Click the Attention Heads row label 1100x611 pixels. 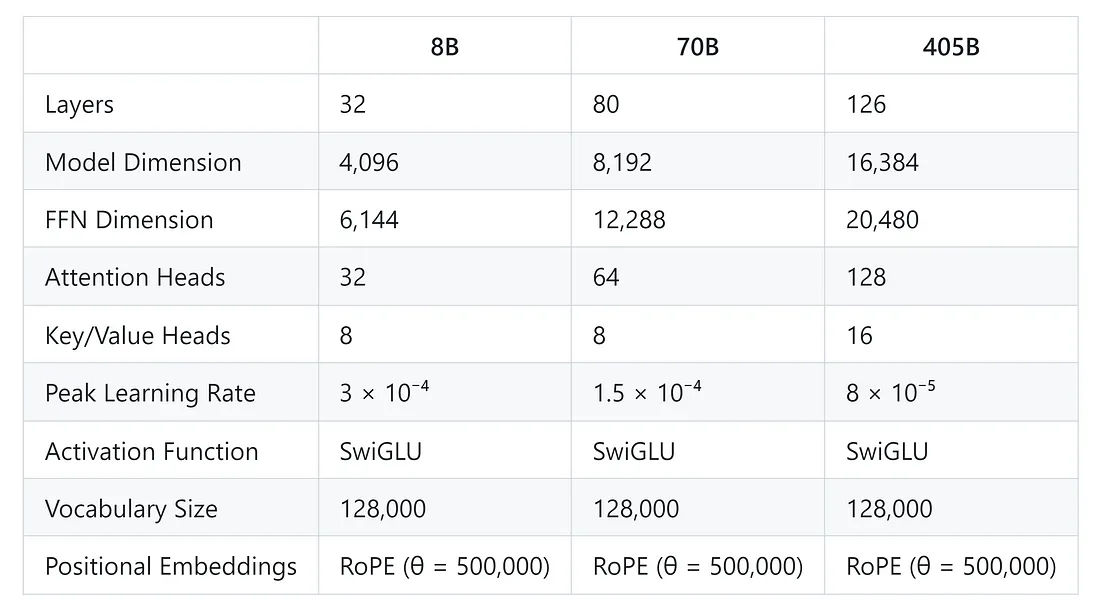(135, 278)
